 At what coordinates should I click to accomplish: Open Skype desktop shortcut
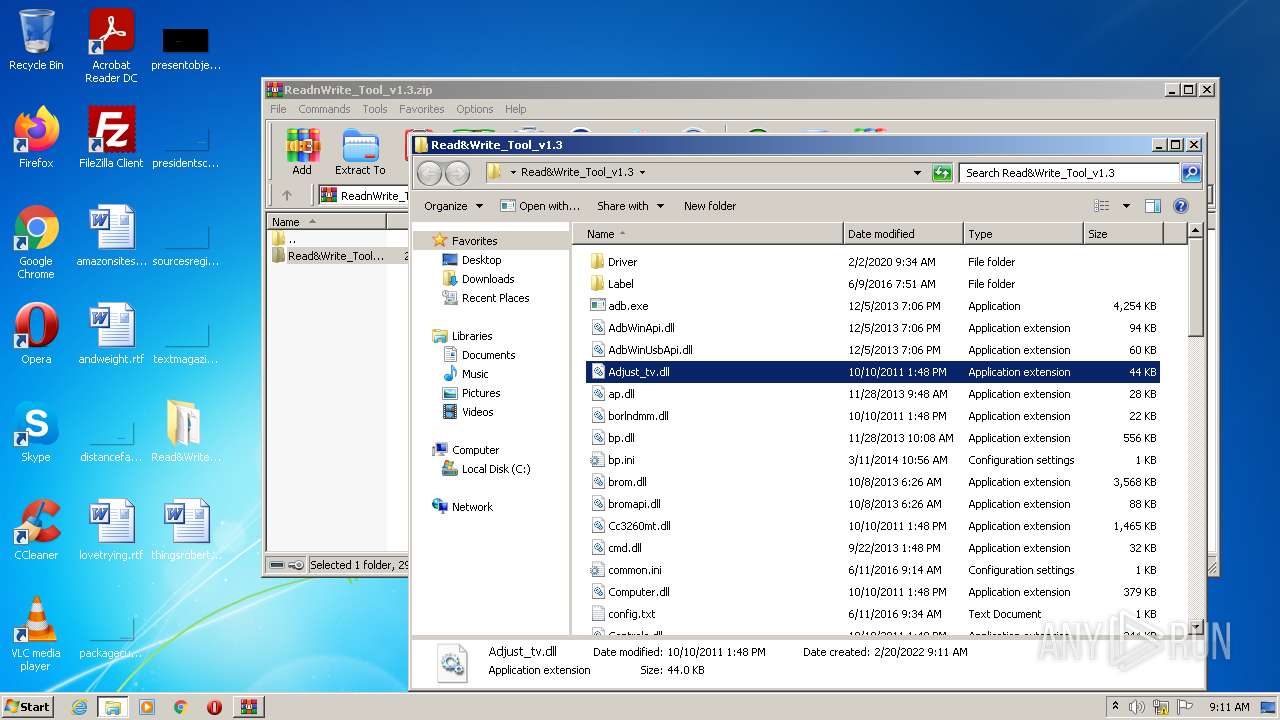tap(36, 432)
